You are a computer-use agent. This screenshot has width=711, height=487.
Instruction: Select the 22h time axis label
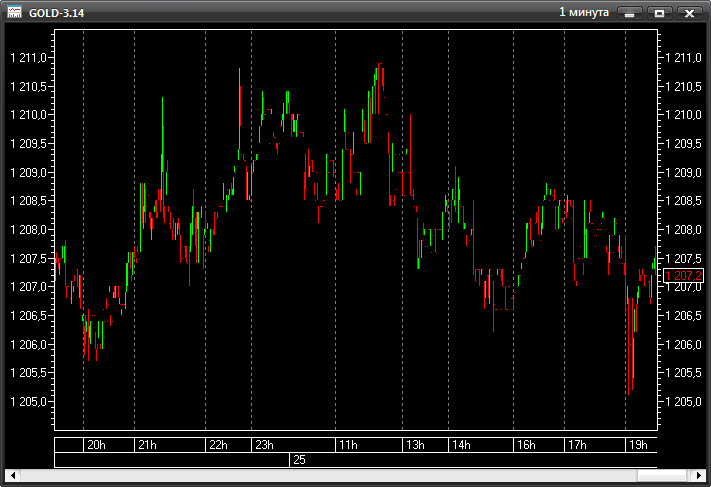click(x=218, y=445)
